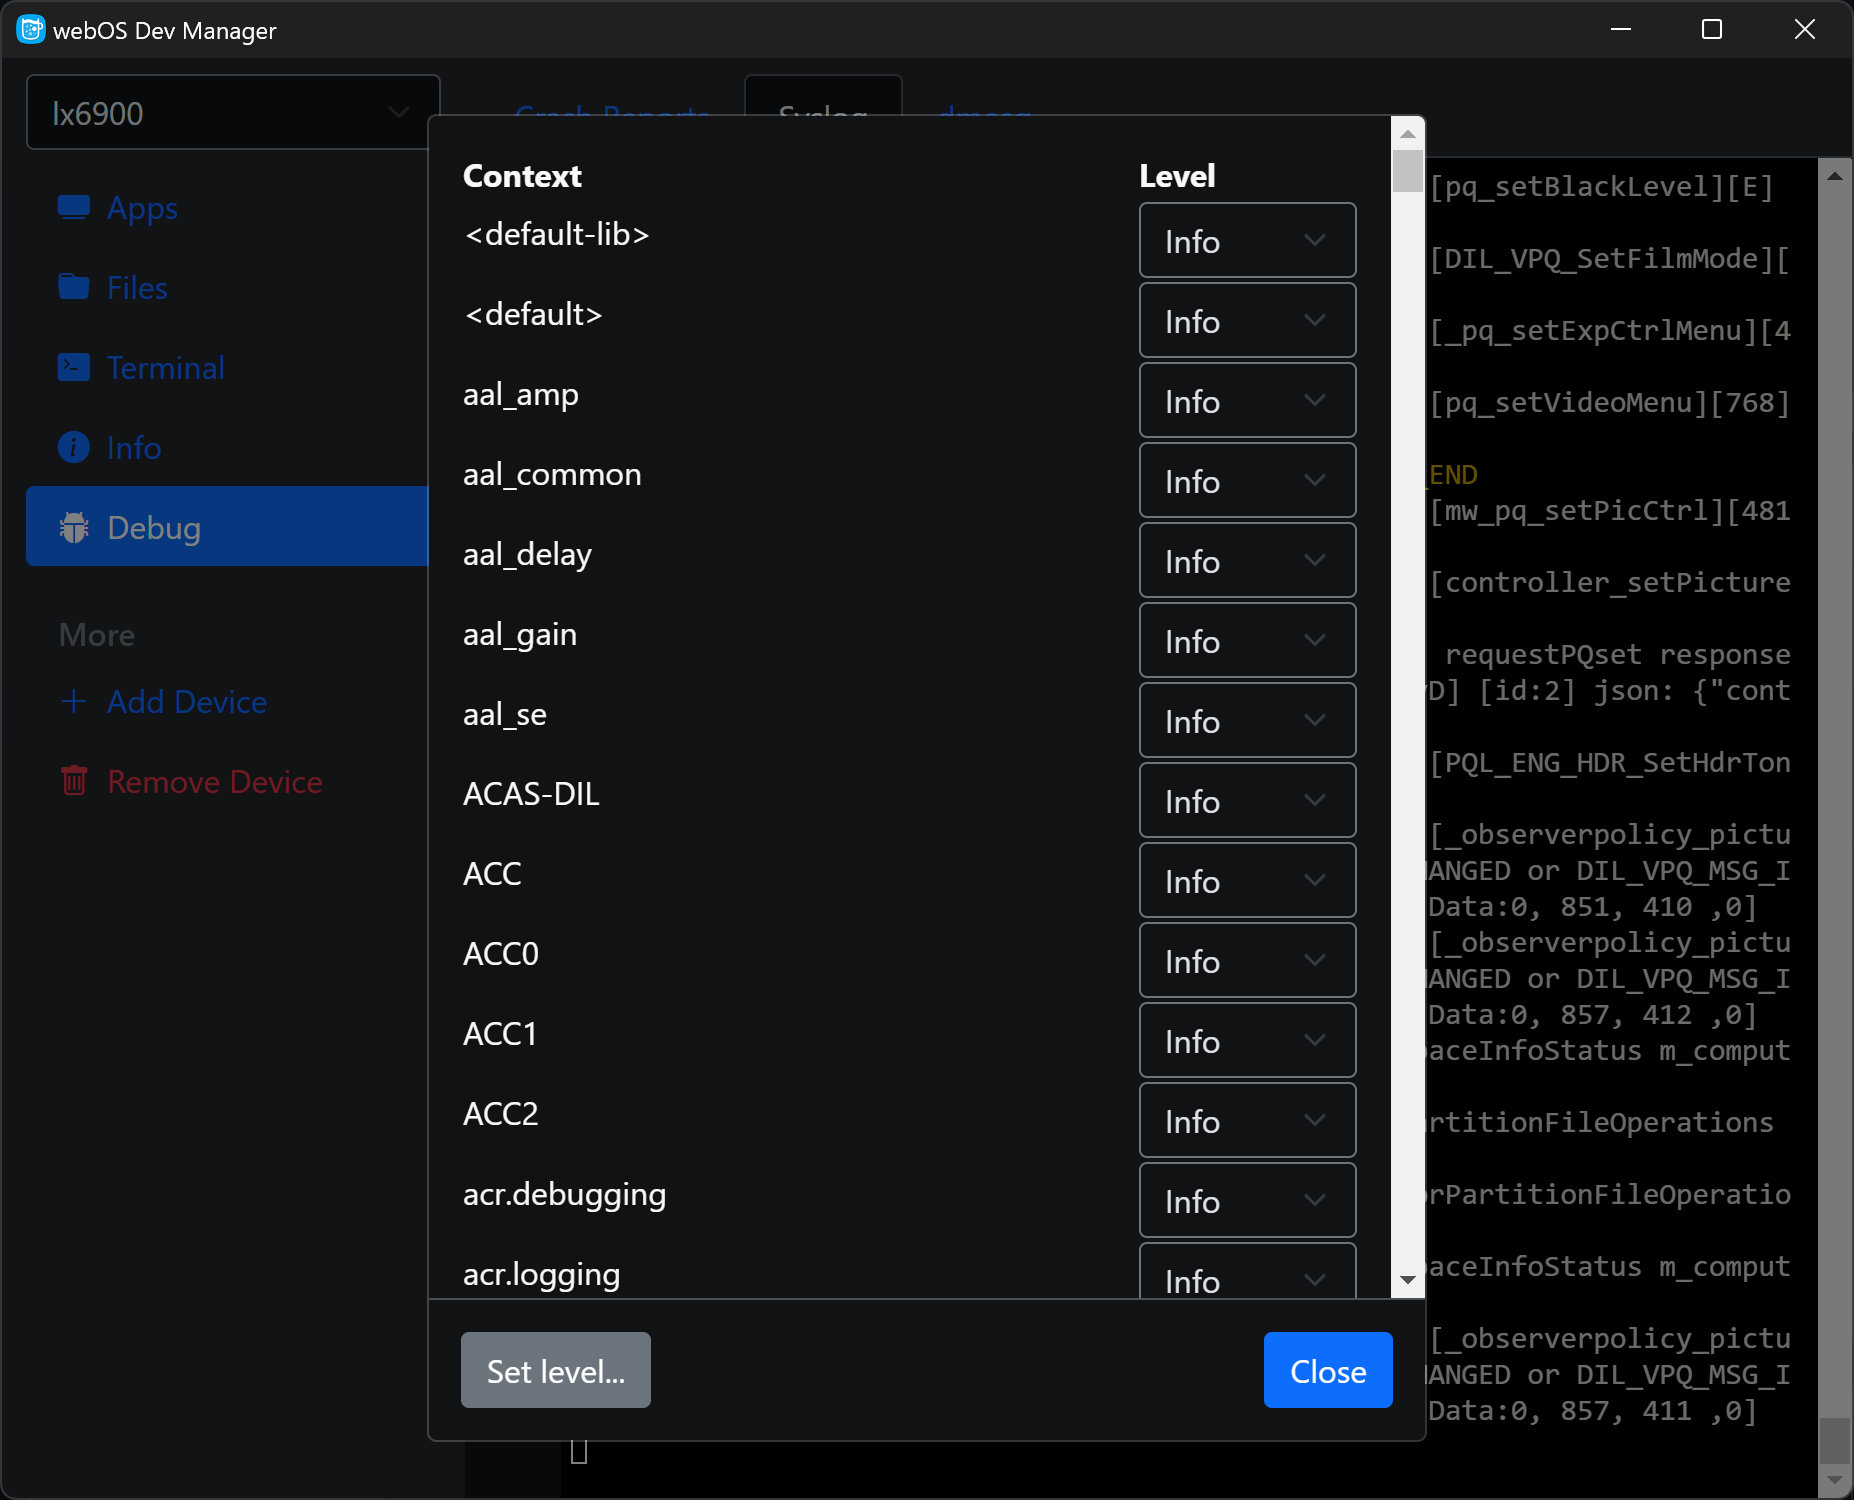Screen dimensions: 1854x1500
Task: Click the trash icon beside Remove Device
Action: [x=74, y=782]
